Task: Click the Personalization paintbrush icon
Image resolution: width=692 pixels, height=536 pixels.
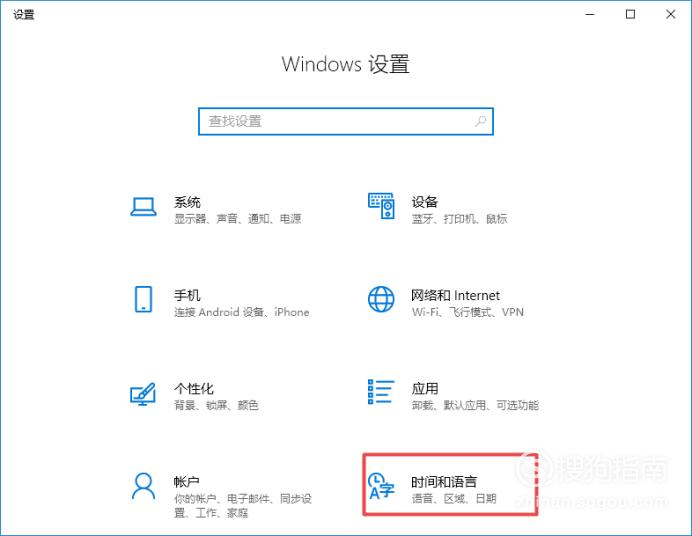Action: (143, 394)
